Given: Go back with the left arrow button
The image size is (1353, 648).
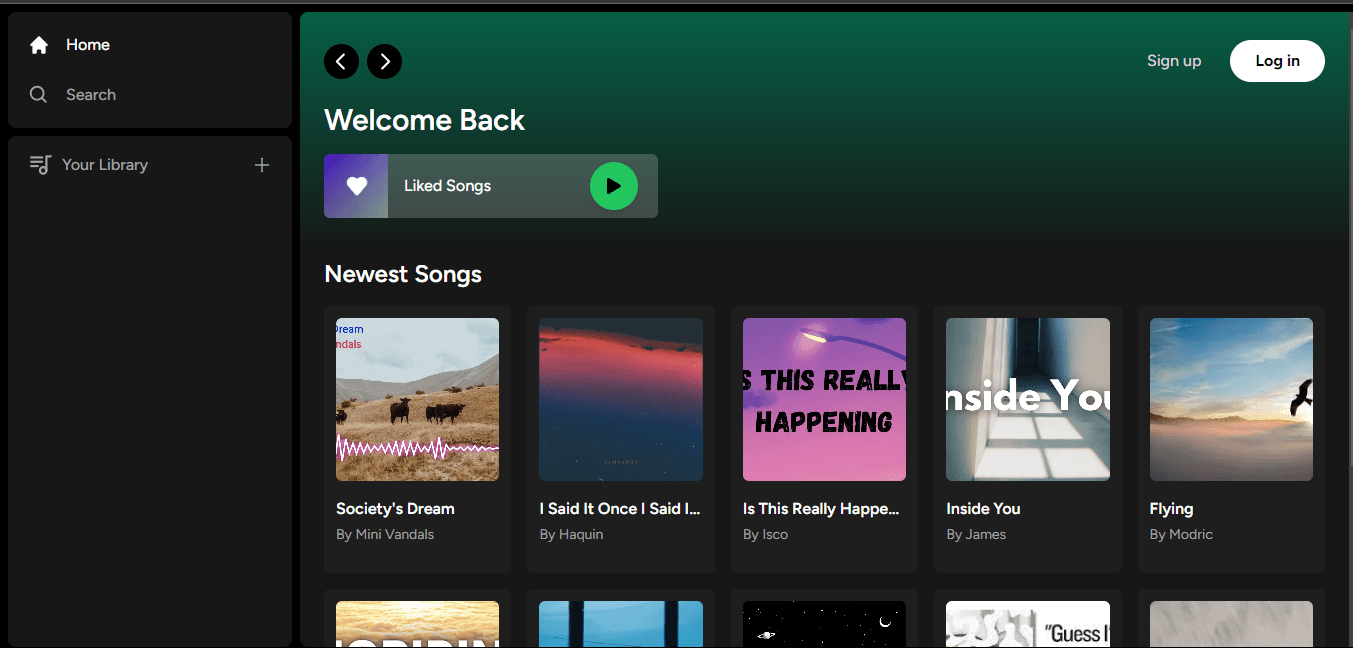Looking at the screenshot, I should coord(341,62).
